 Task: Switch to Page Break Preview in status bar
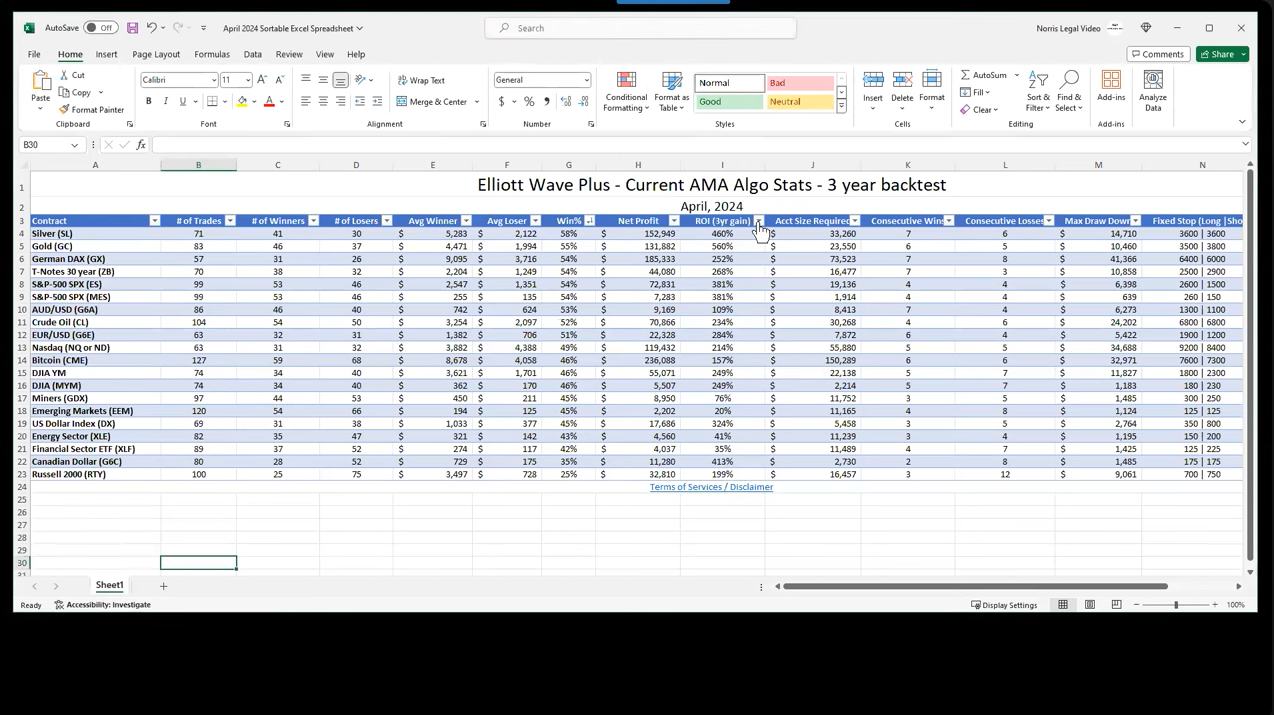[x=1116, y=605]
